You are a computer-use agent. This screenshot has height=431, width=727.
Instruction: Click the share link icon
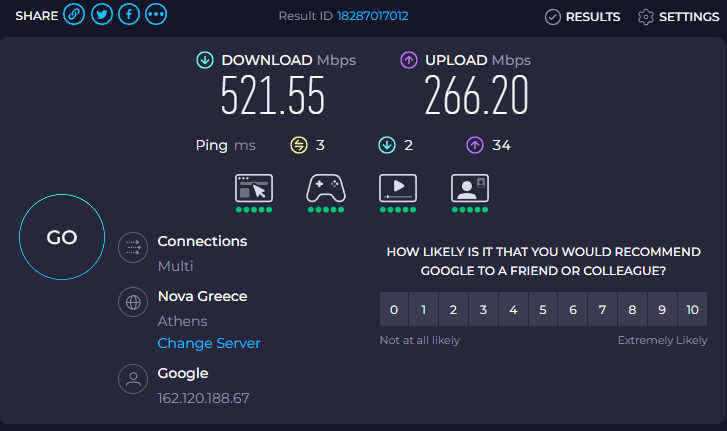coord(74,14)
